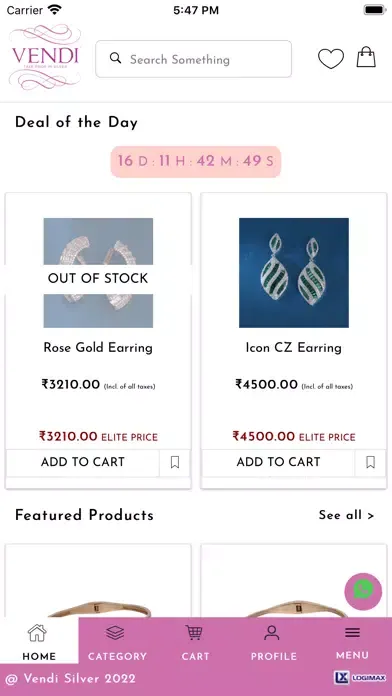Tap the floating WhatsApp chat button
Viewport: 392px width, 696px height.
point(363,591)
